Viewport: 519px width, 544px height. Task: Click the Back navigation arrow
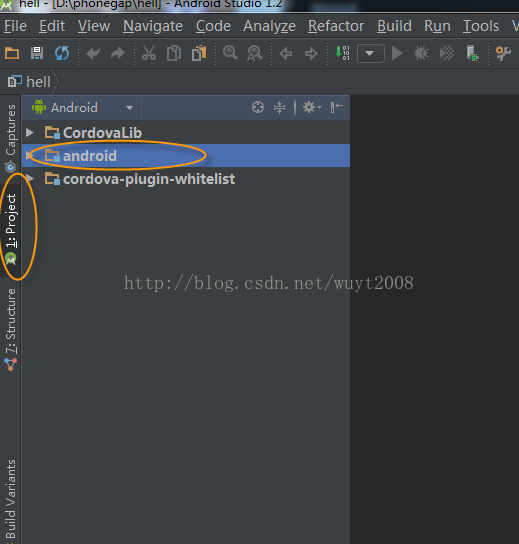coord(286,54)
